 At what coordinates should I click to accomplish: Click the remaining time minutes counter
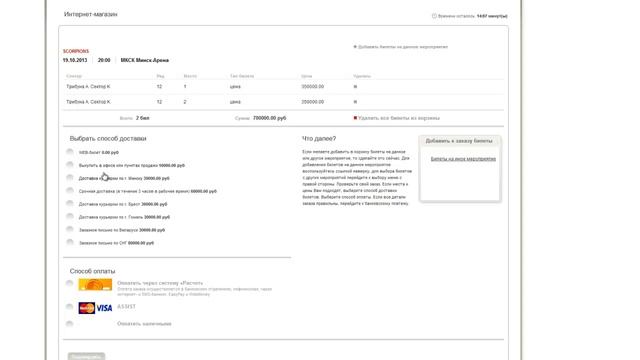pos(492,16)
